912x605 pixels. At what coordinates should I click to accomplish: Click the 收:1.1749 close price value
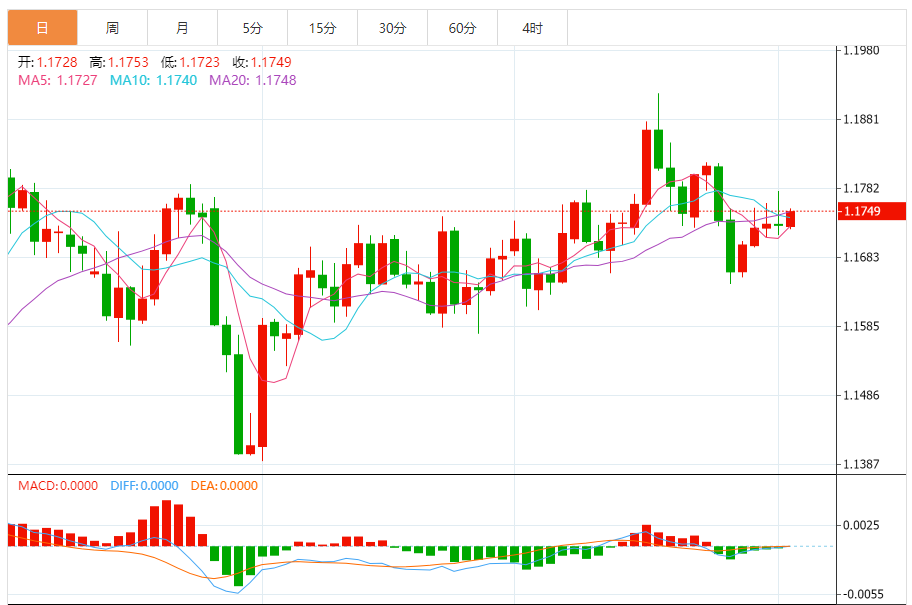click(262, 62)
